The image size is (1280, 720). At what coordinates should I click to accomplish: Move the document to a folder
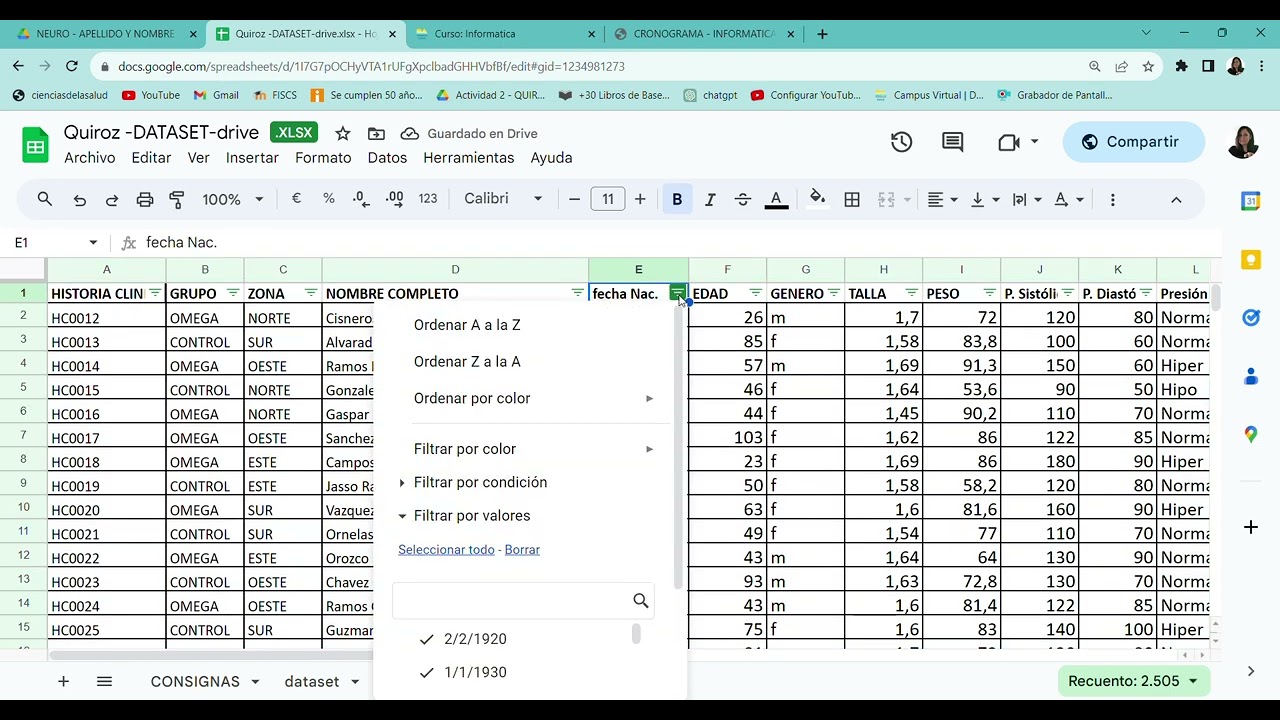376,133
